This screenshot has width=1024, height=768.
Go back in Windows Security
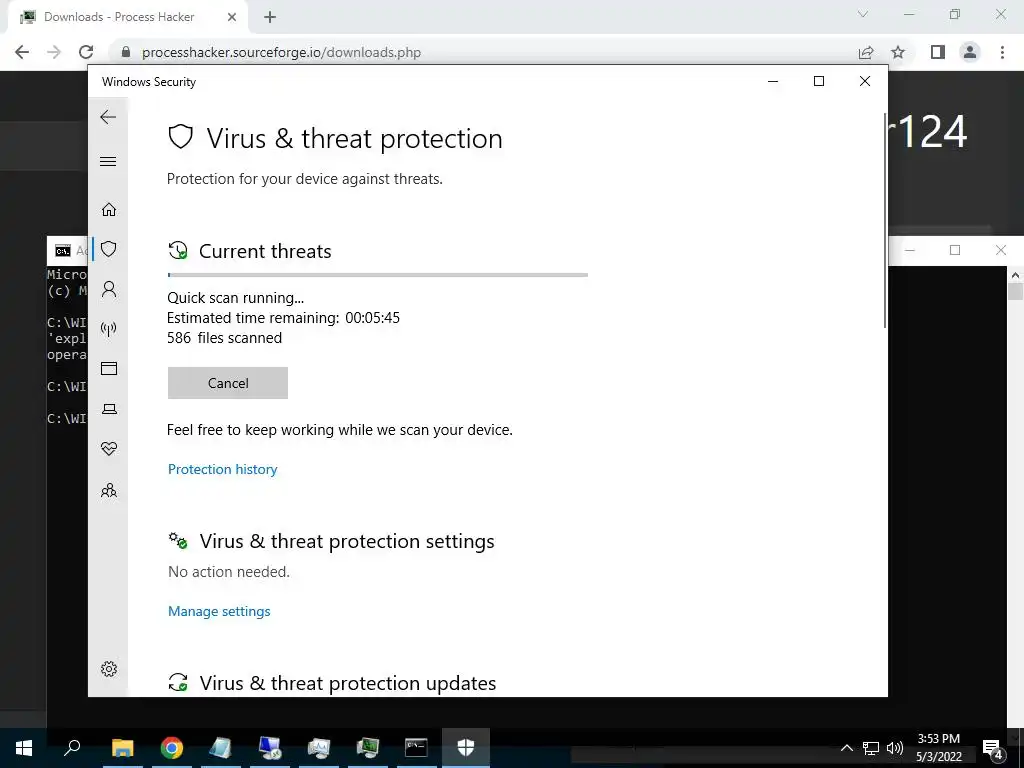pyautogui.click(x=108, y=118)
